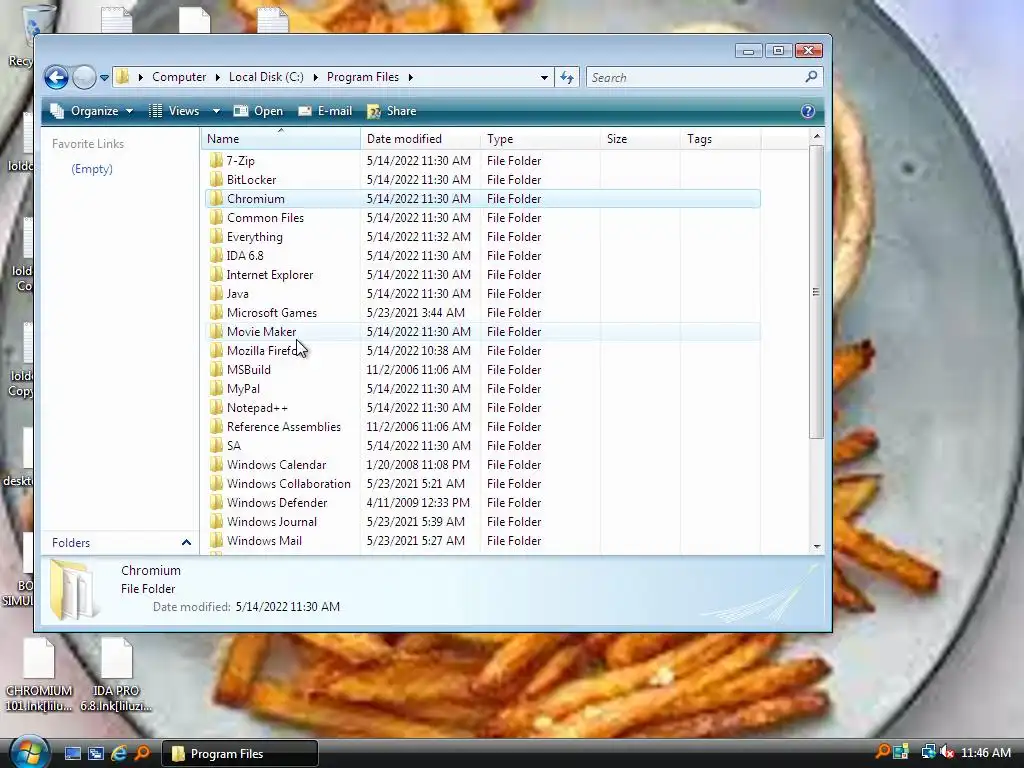Image resolution: width=1024 pixels, height=768 pixels.
Task: Click the Views toolbar button
Action: tap(174, 111)
